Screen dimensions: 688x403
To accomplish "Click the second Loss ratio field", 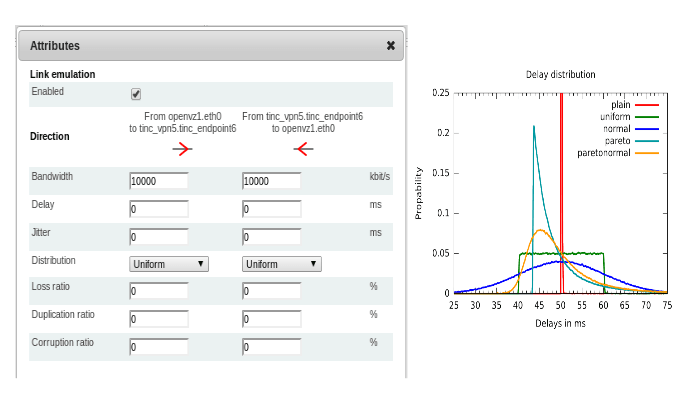I will click(x=271, y=291).
